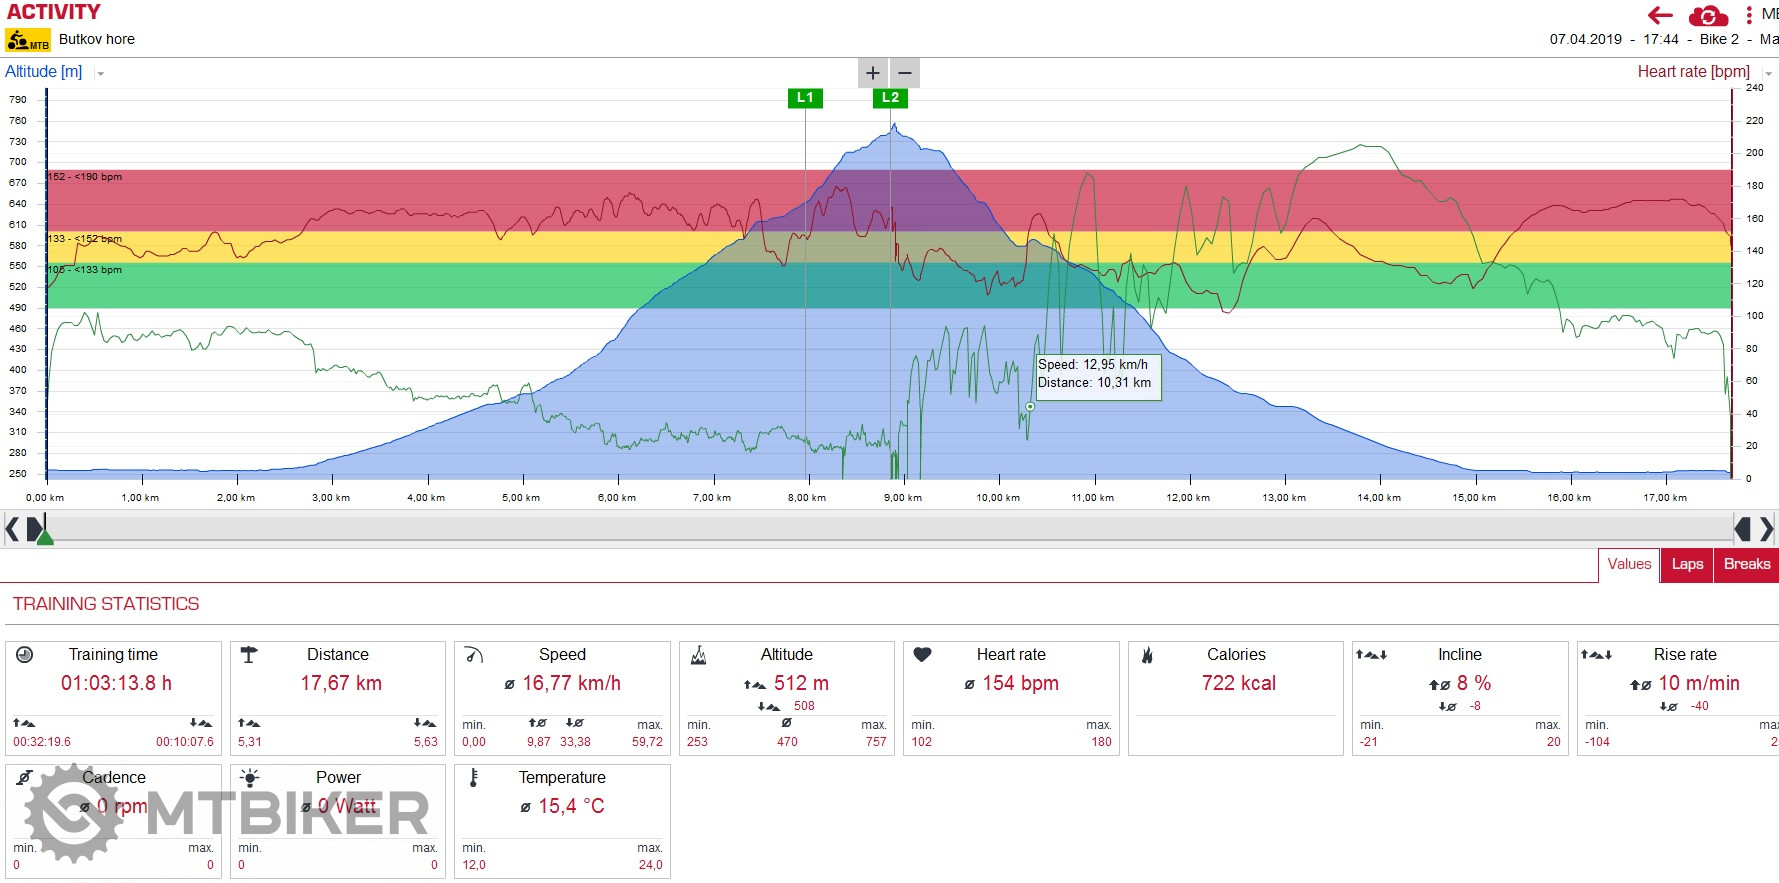Screen dimensions: 1779x883
Task: Click the red cloud sync icon
Action: coord(1708,16)
